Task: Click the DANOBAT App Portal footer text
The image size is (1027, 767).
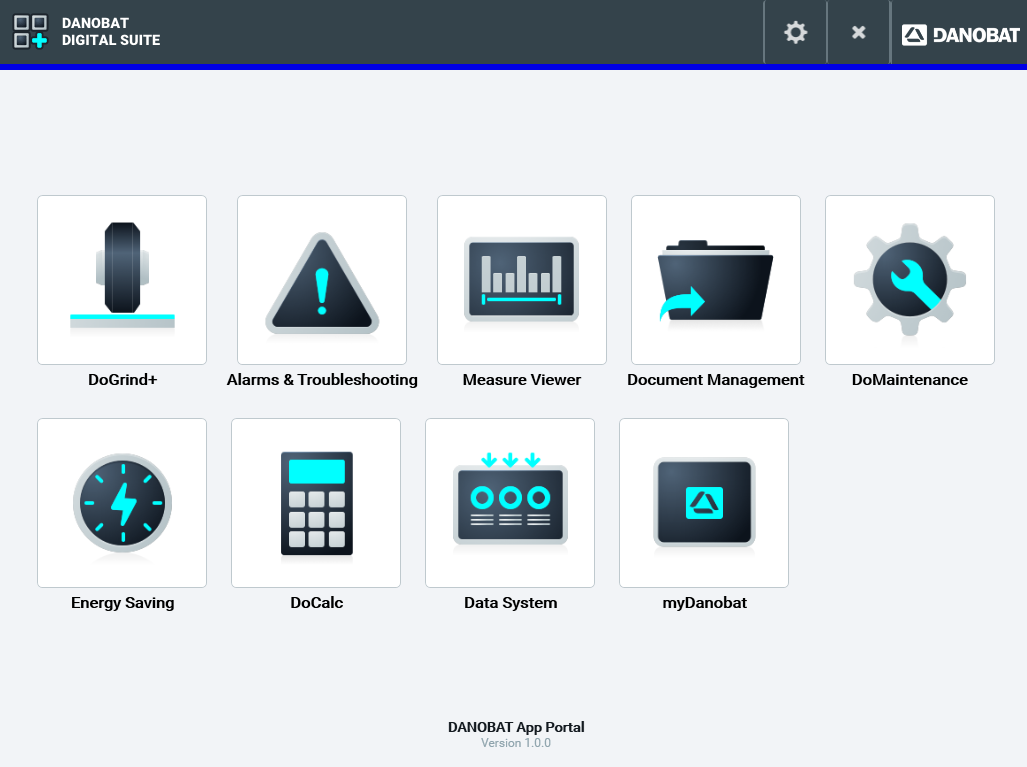Action: [x=516, y=727]
